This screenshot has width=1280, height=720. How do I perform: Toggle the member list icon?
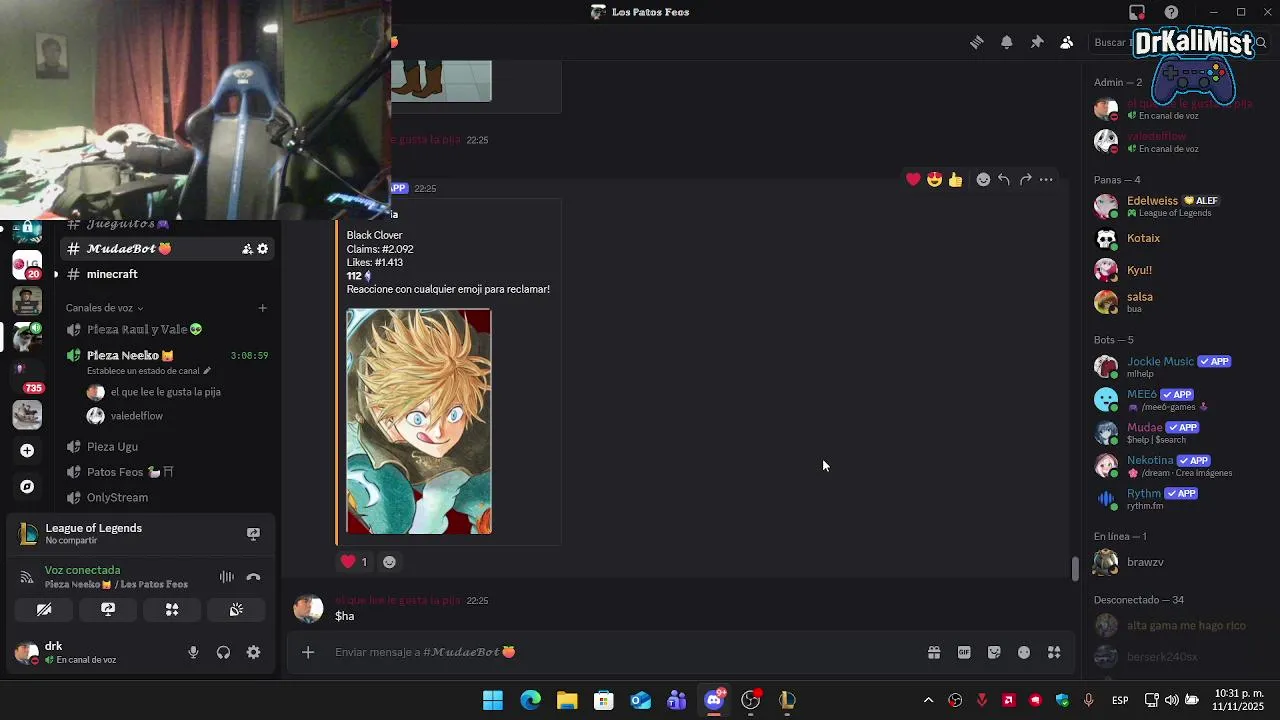point(1067,42)
